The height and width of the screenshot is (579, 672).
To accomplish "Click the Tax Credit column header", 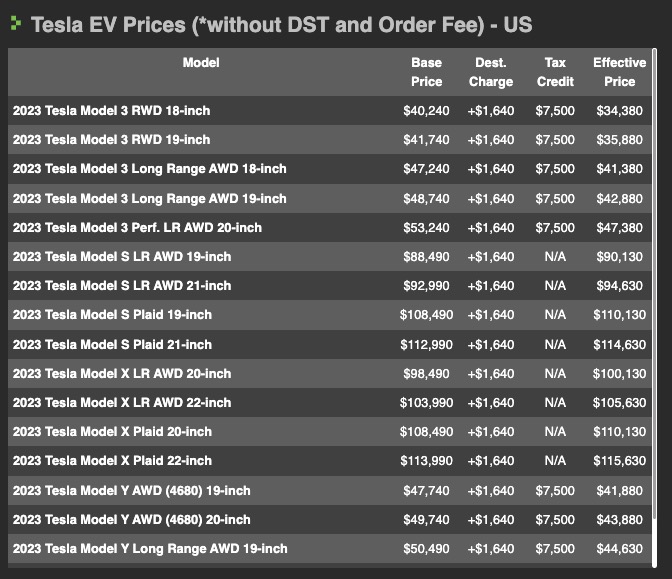I will (x=555, y=72).
